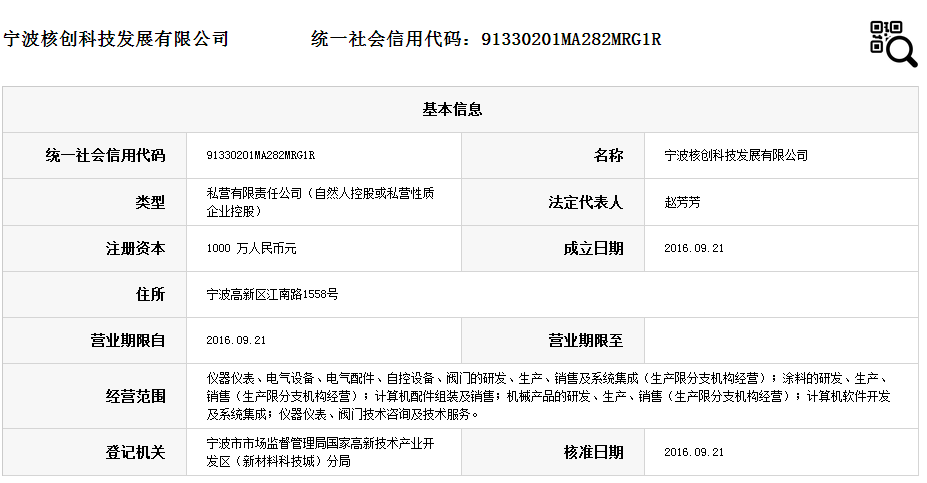Select date 2016.09.21 beside 成立日期

point(694,248)
